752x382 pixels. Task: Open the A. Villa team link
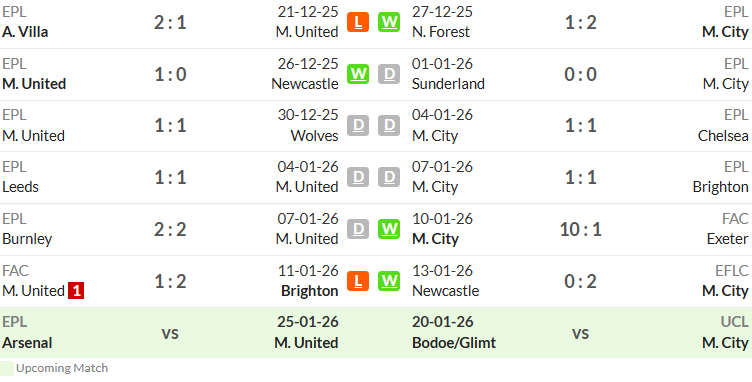pos(25,32)
